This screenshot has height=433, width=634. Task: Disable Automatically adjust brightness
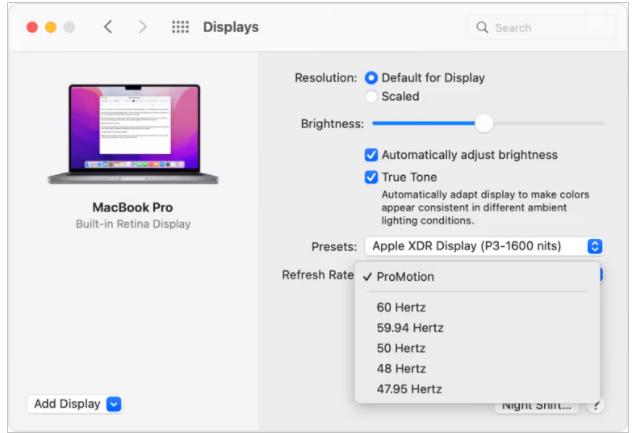(x=371, y=155)
